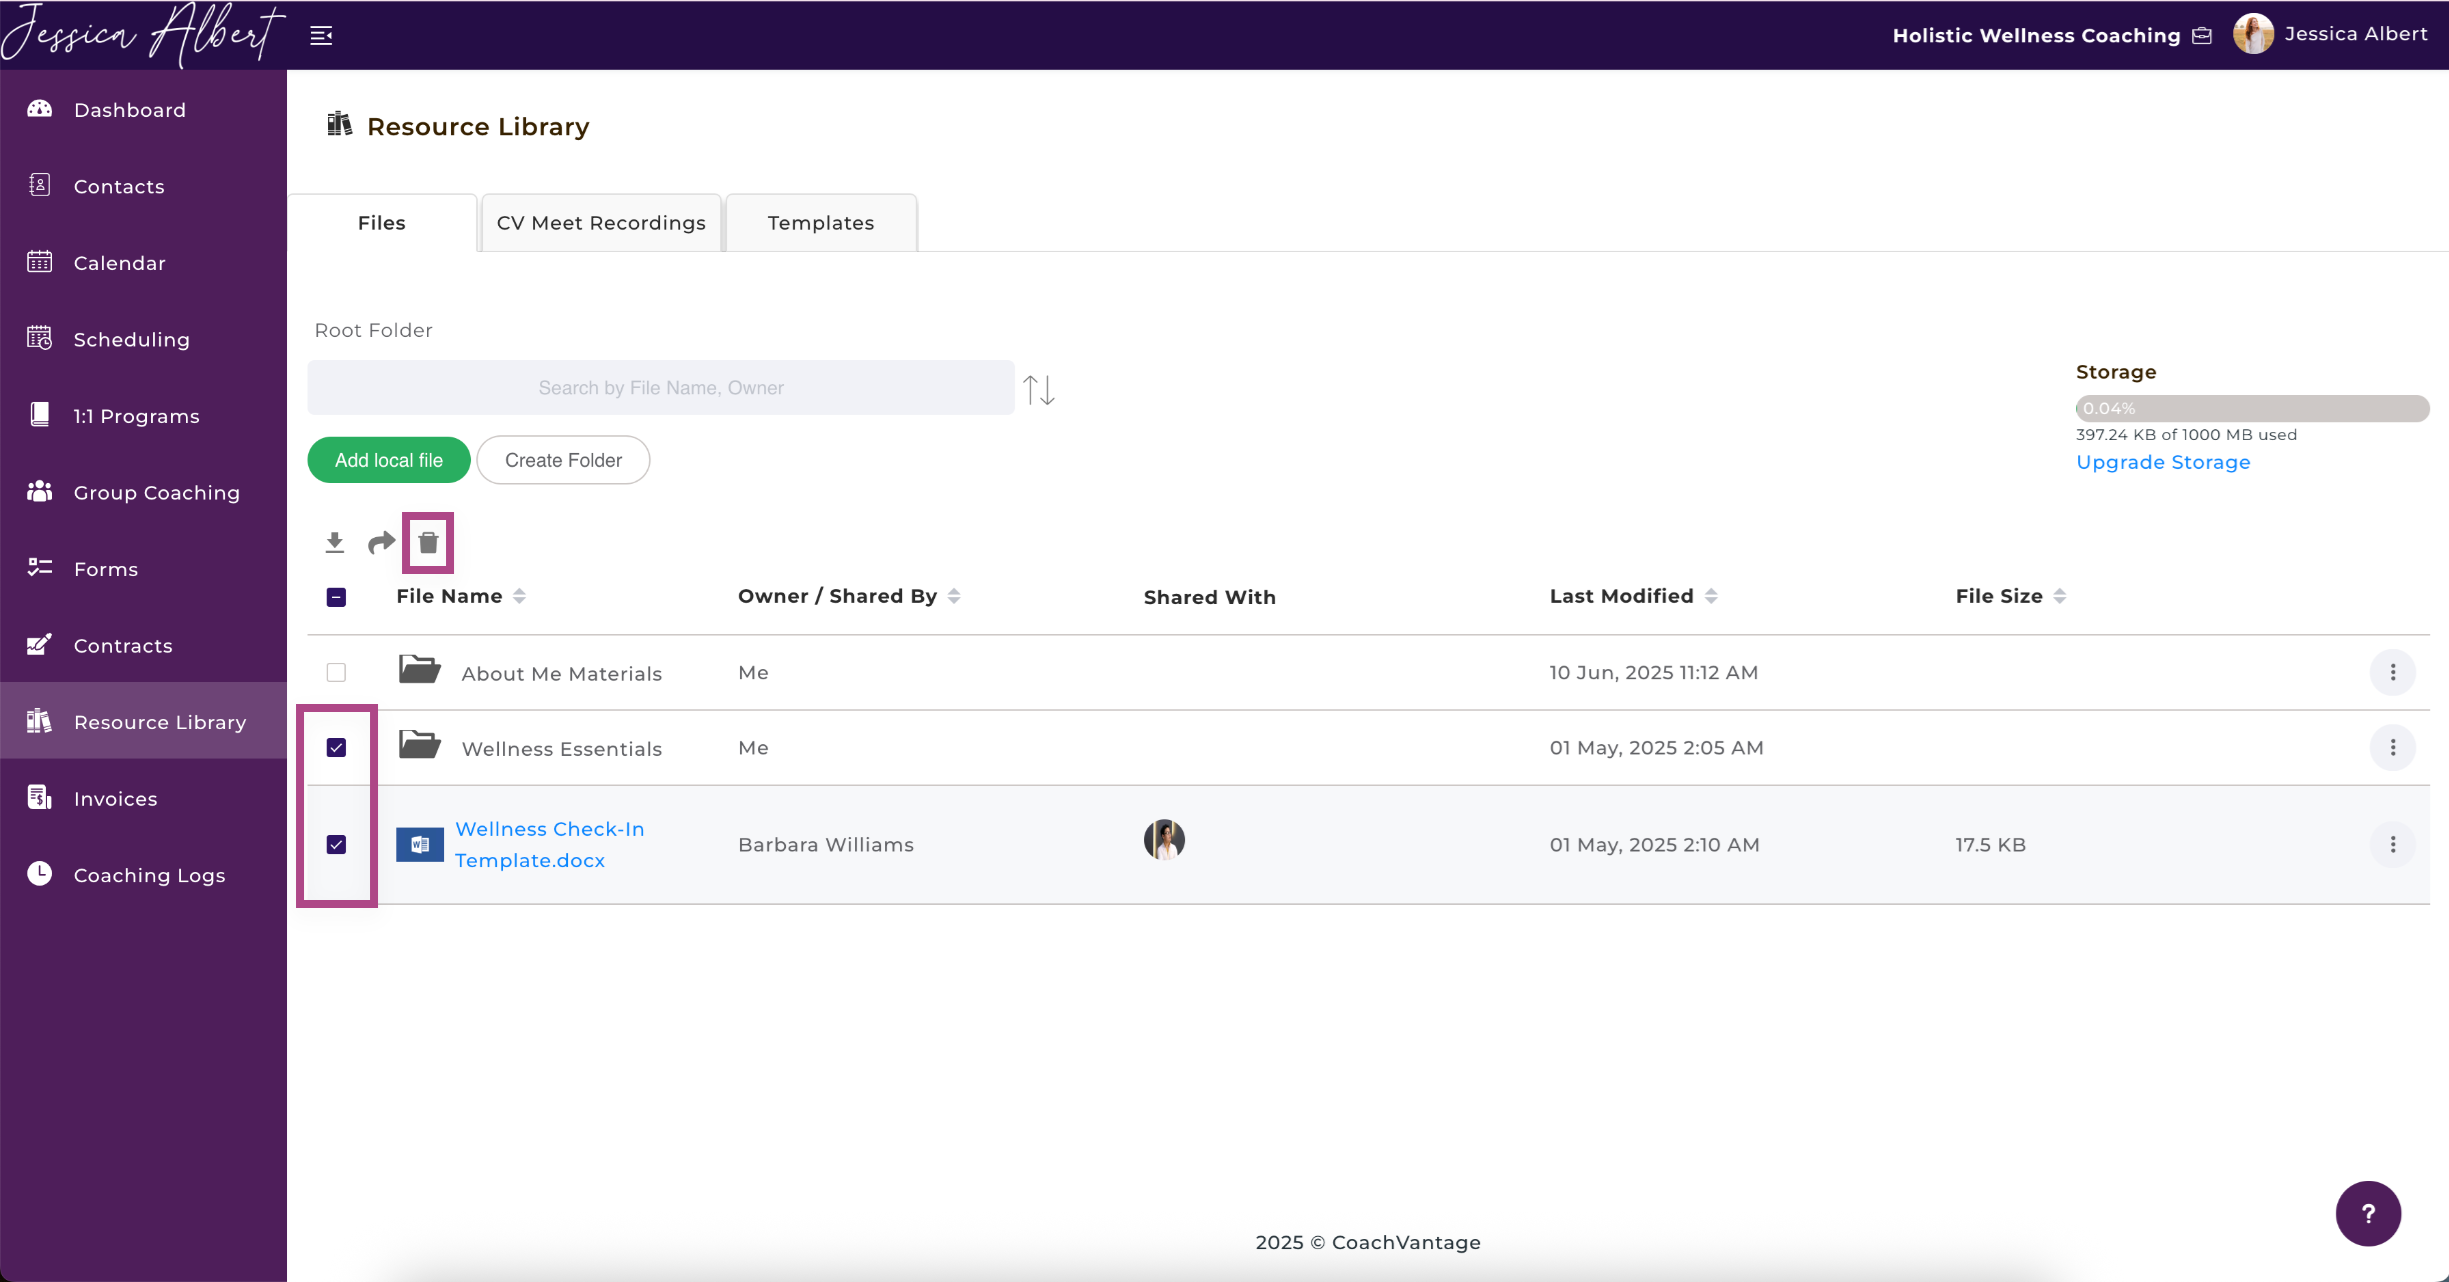
Task: Uncheck the Wellness Essentials checkbox
Action: 337,748
